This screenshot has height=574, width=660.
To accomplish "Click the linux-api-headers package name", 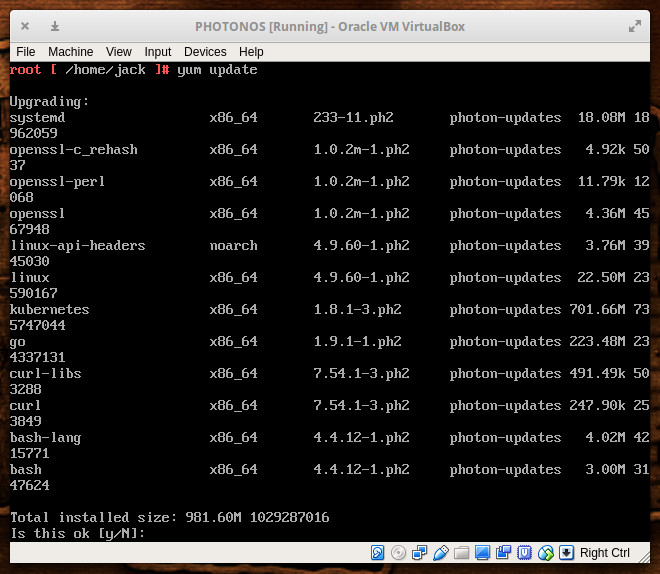I will coord(77,246).
